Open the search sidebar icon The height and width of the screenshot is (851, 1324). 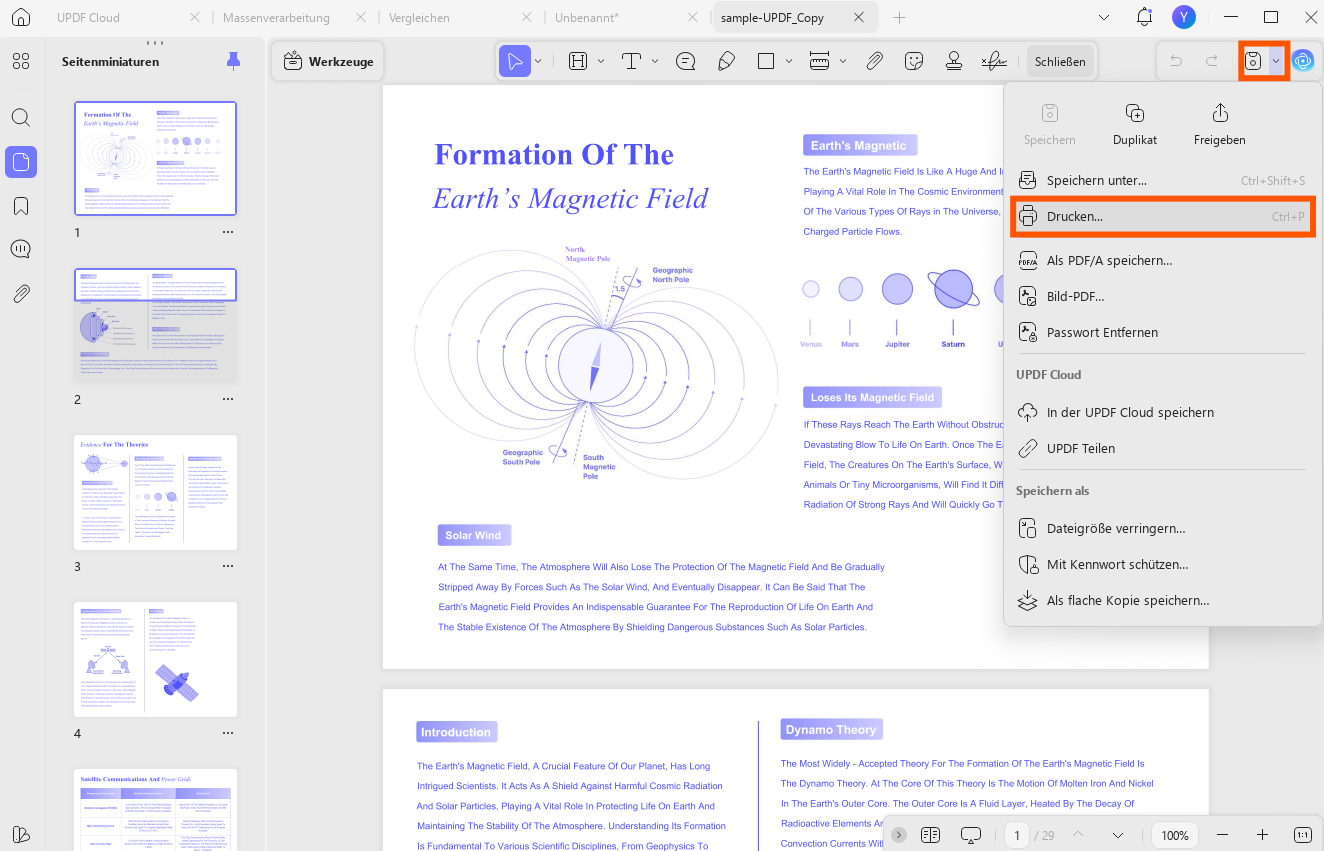coord(21,117)
